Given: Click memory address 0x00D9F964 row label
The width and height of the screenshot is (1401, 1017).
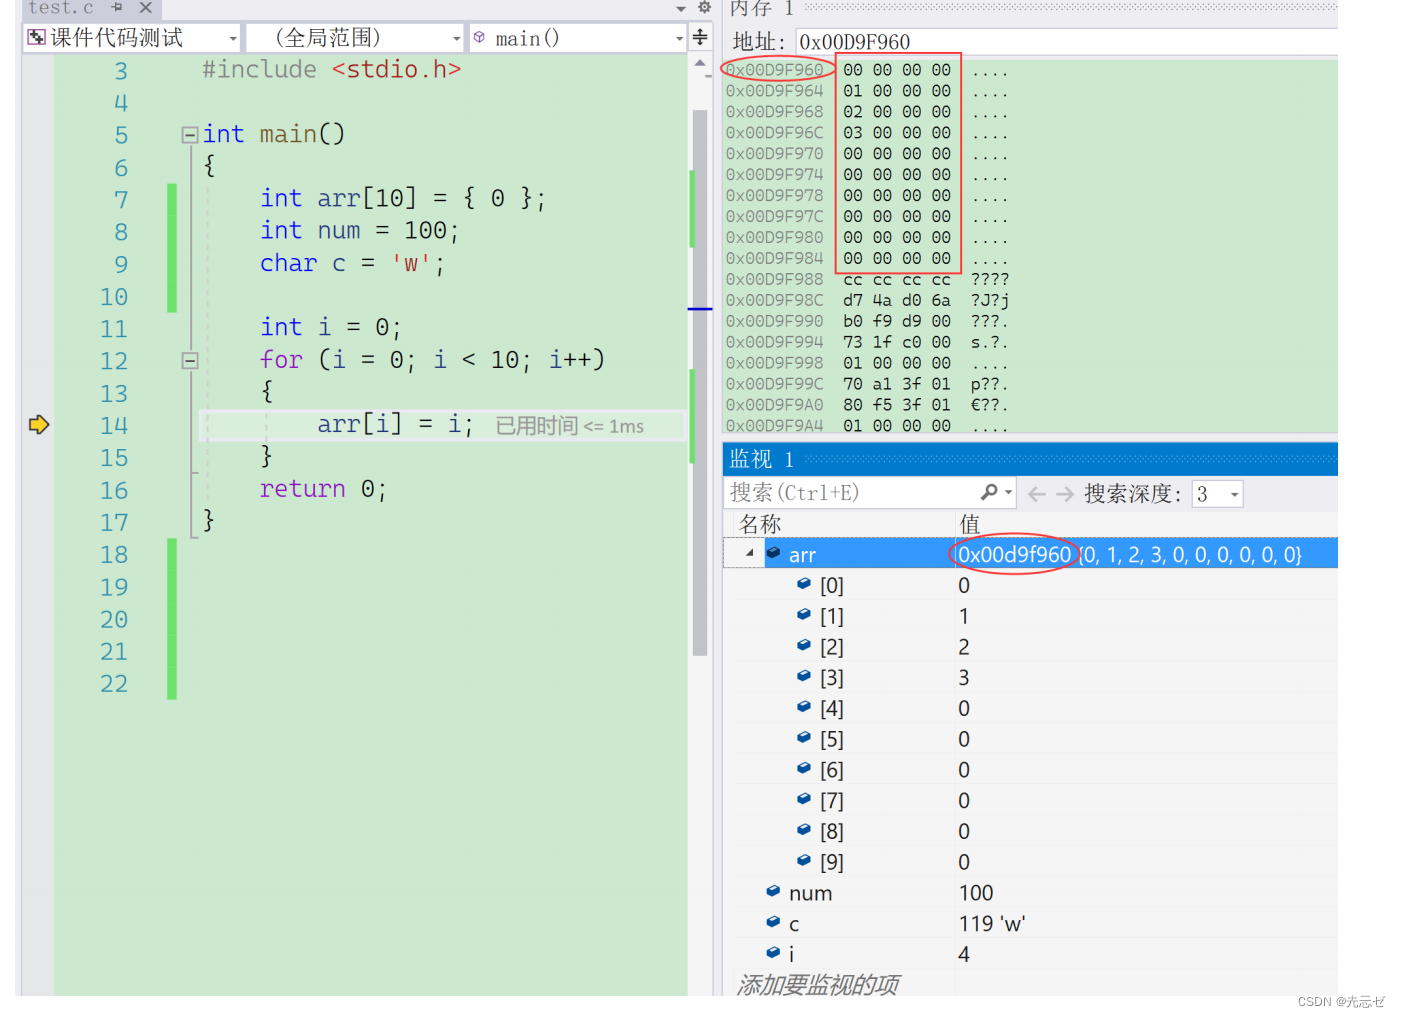Looking at the screenshot, I should tap(775, 91).
